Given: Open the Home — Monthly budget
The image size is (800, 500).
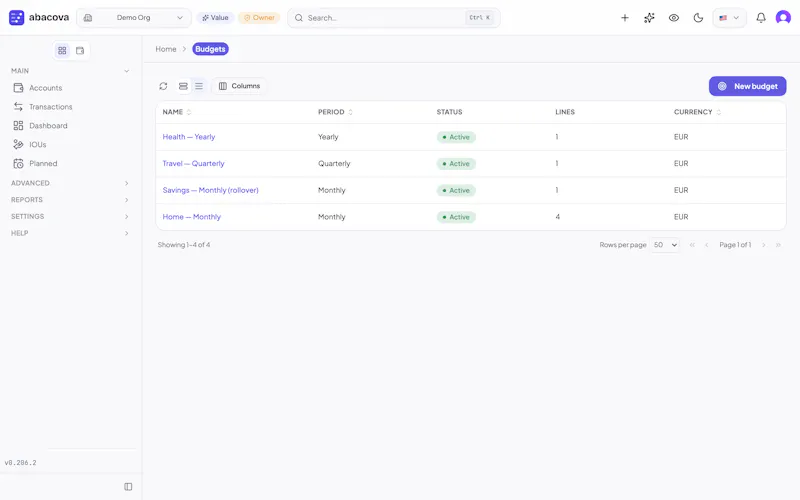Looking at the screenshot, I should (191, 217).
